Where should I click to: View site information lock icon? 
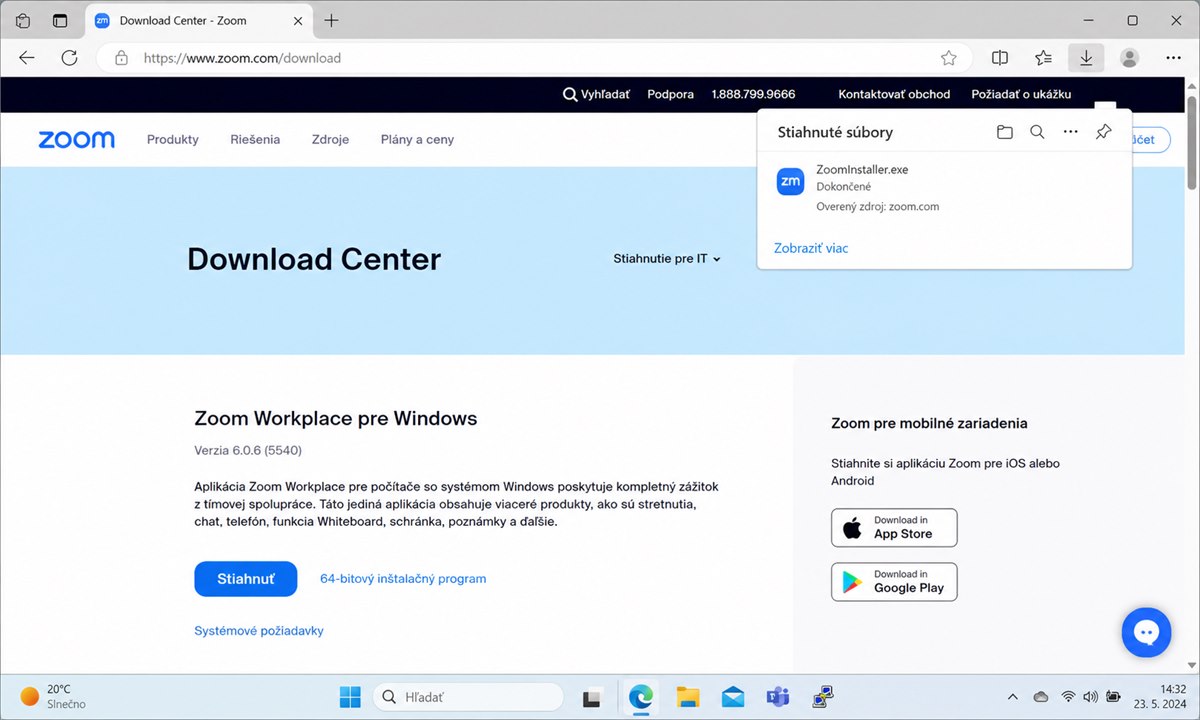pyautogui.click(x=121, y=58)
